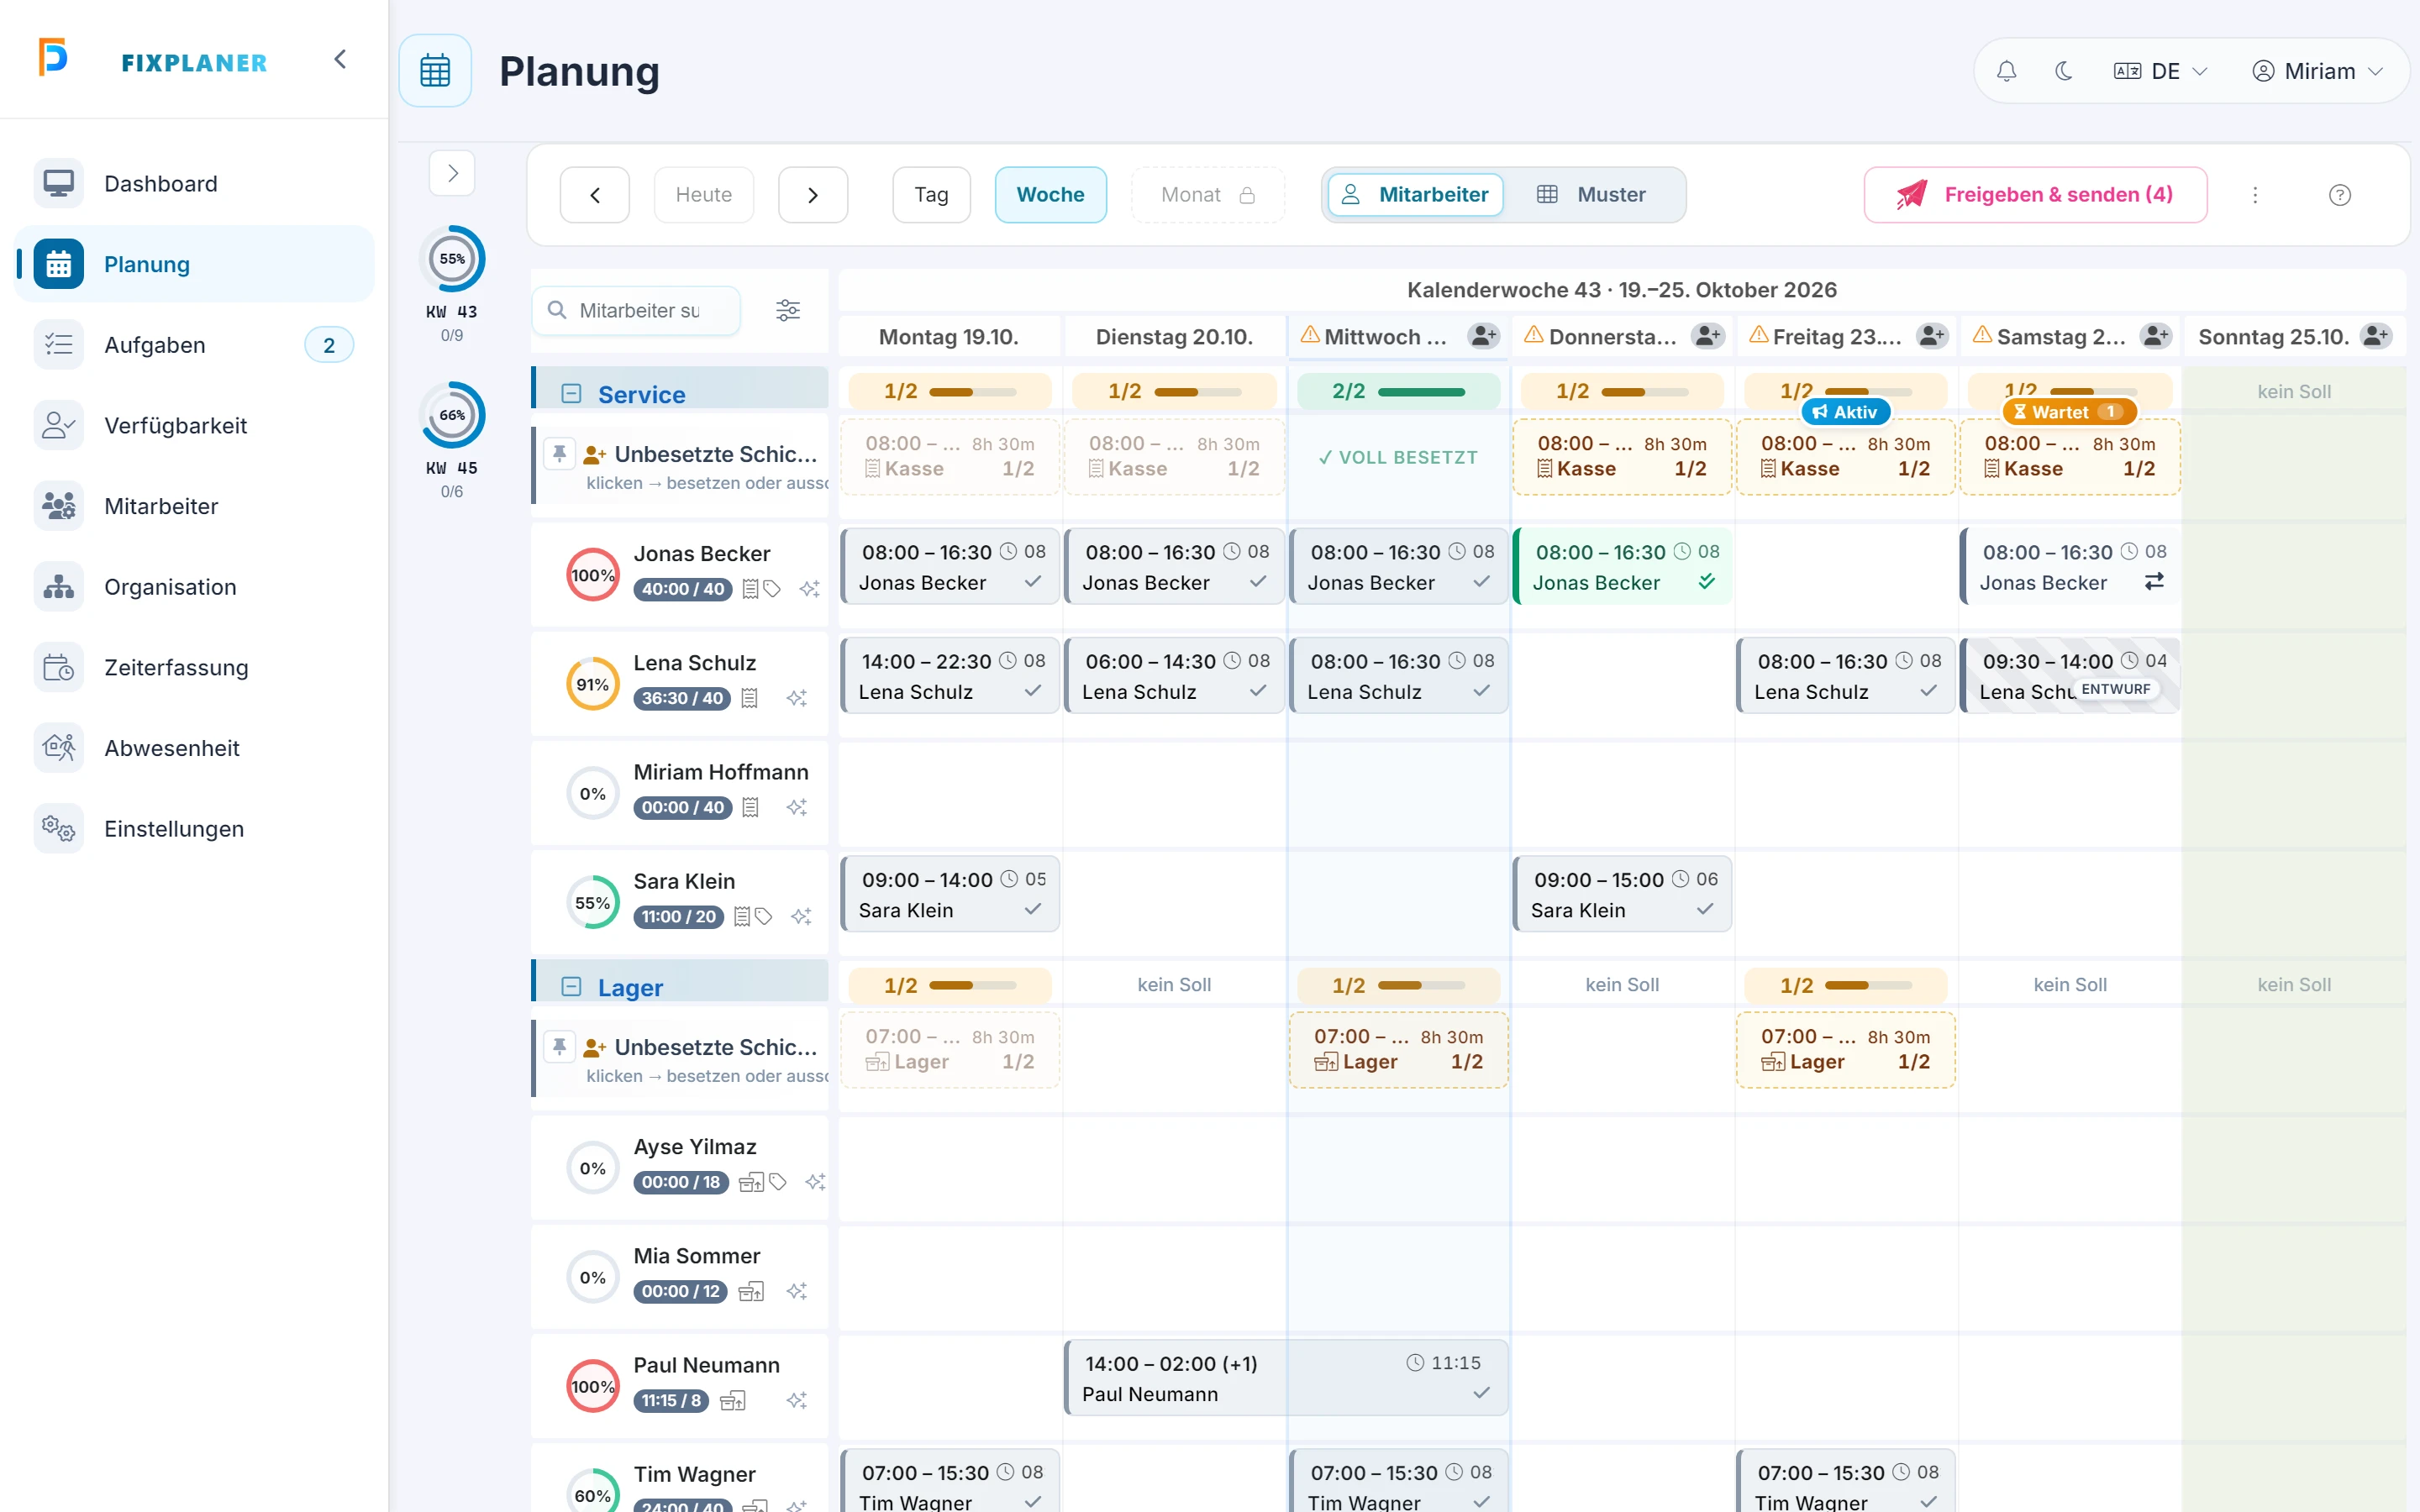Click the auto-plan sparkle for Jonas Becker

[809, 590]
